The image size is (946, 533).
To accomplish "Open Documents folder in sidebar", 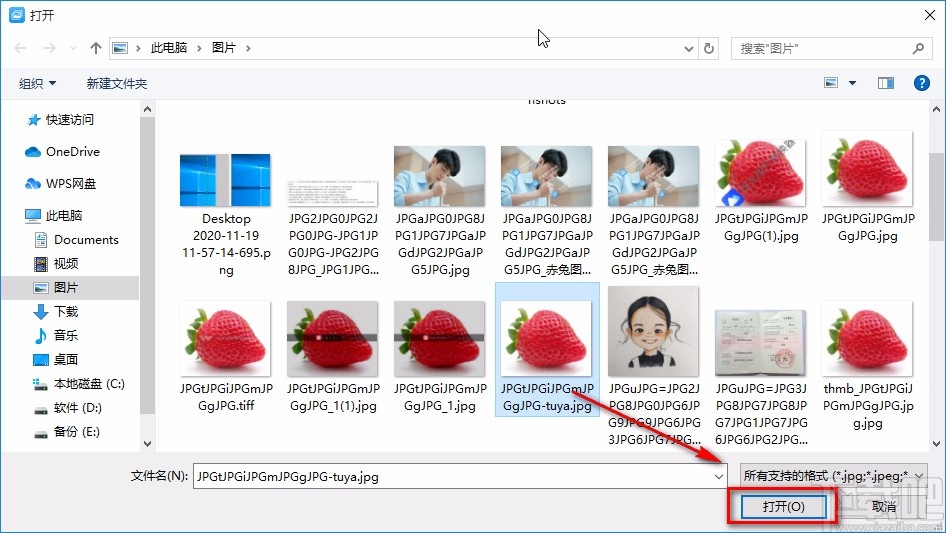I will pos(76,240).
